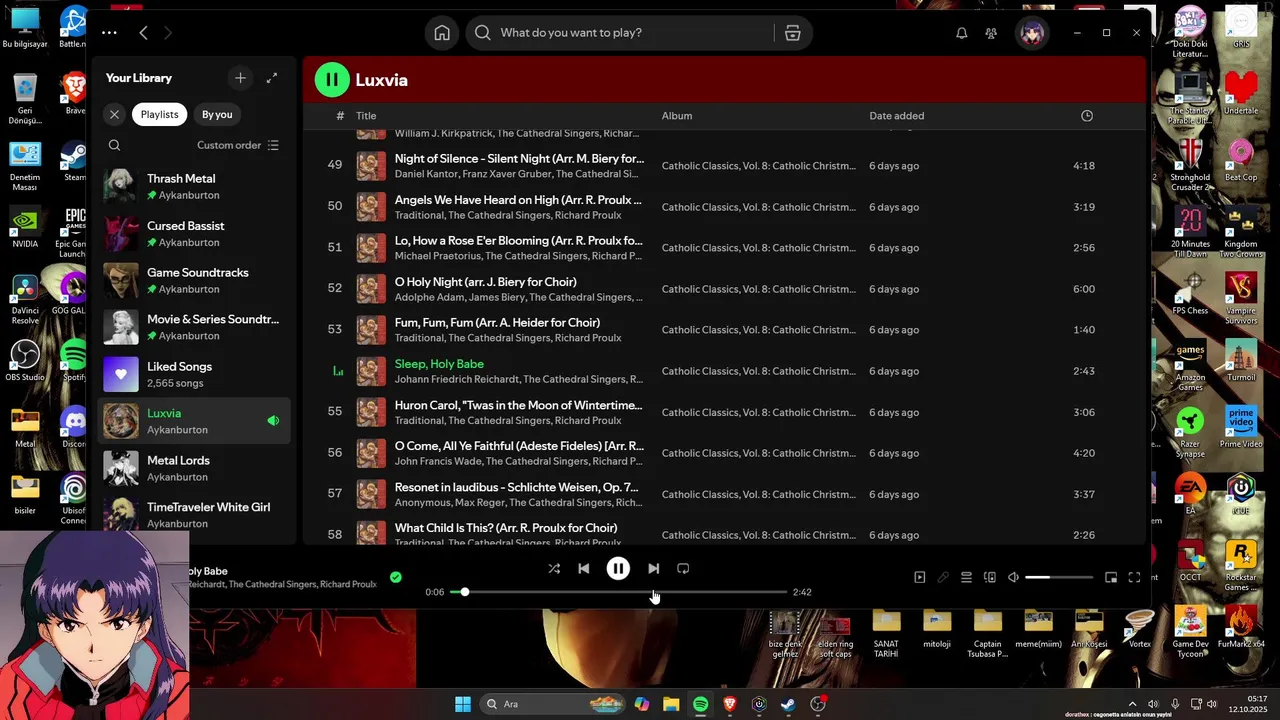The image size is (1280, 720).
Task: Open the Brave browser taskbar icon
Action: (730, 704)
